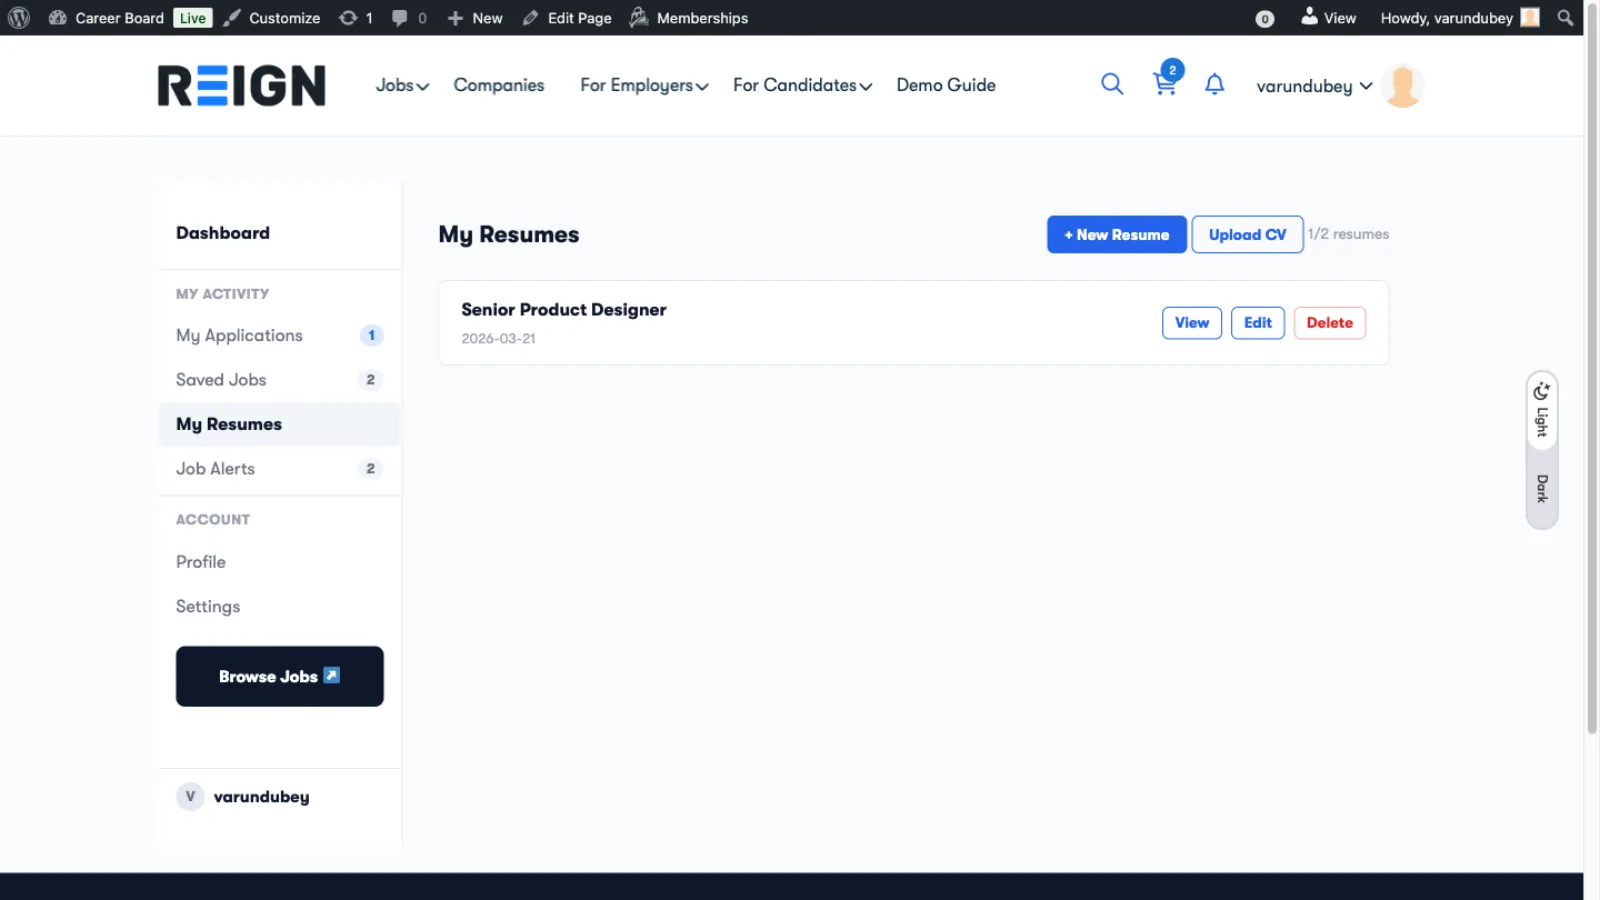The height and width of the screenshot is (900, 1600).
Task: Click the Browse Jobs button
Action: tap(280, 676)
